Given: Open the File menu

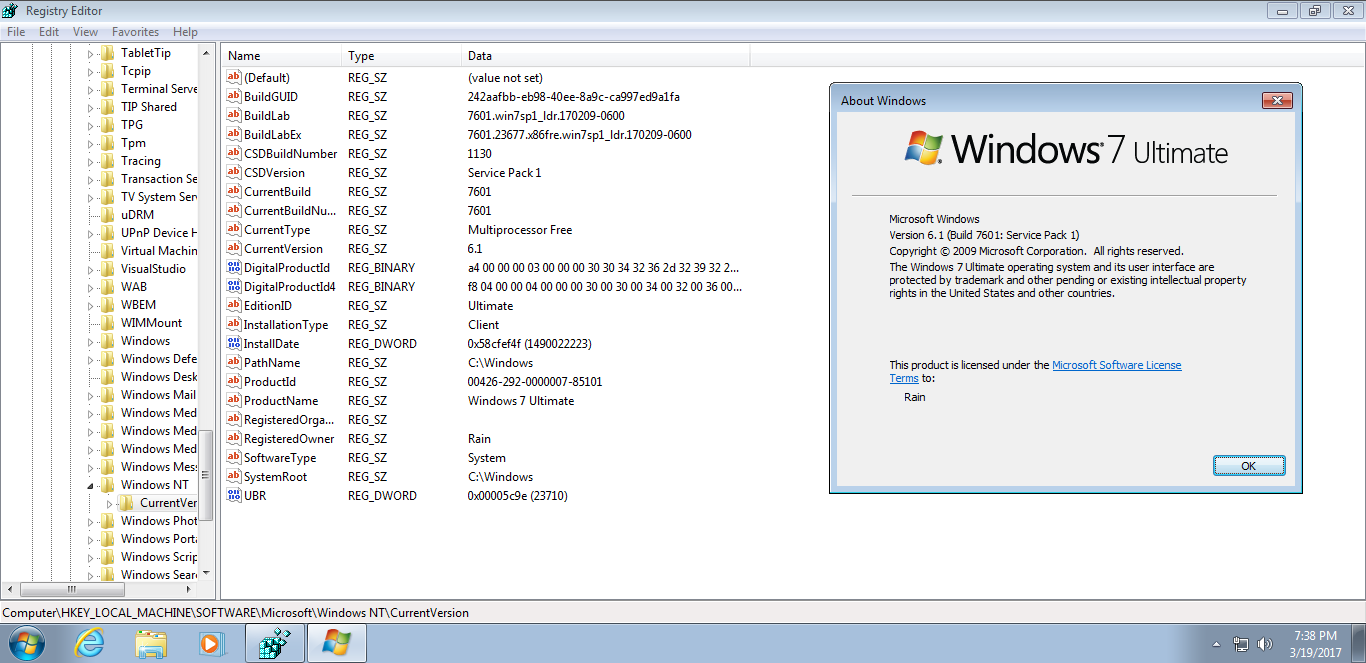Looking at the screenshot, I should click(x=16, y=32).
